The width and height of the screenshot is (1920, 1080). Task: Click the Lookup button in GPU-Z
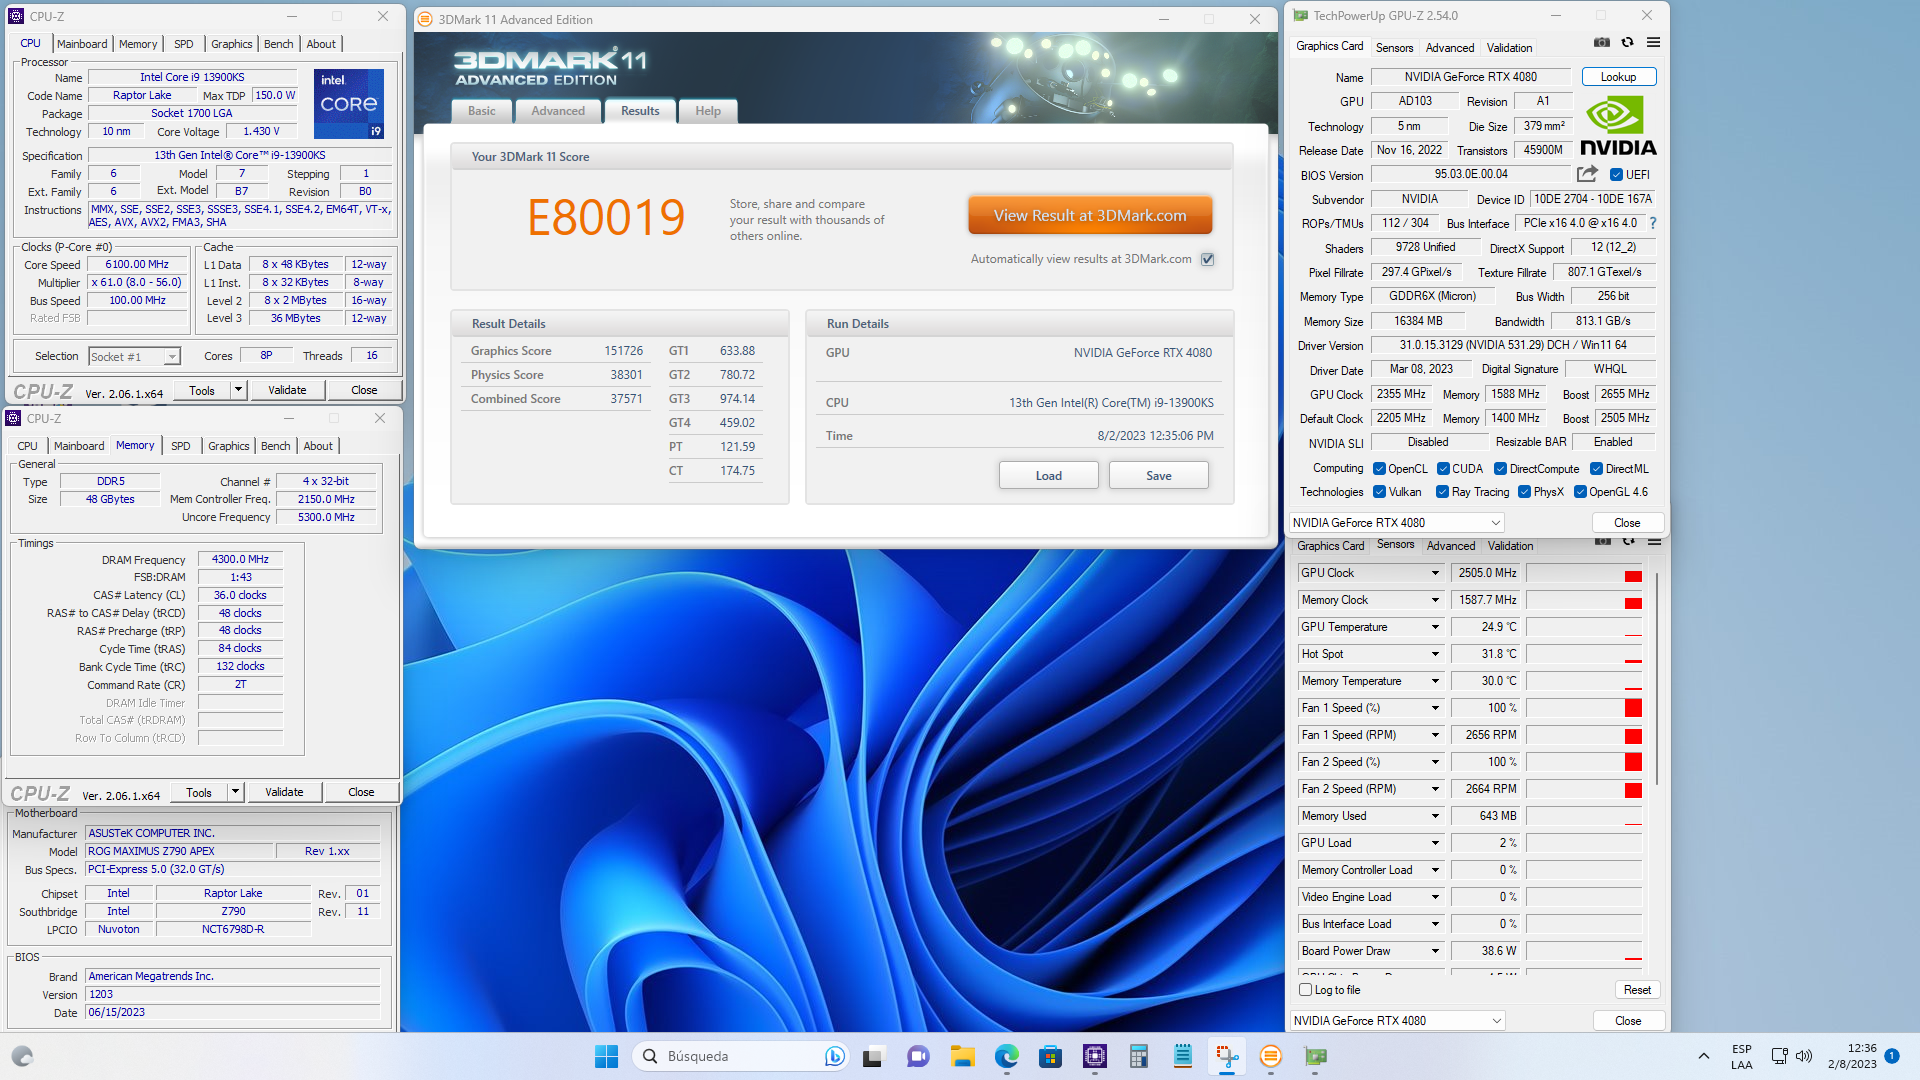(1618, 77)
